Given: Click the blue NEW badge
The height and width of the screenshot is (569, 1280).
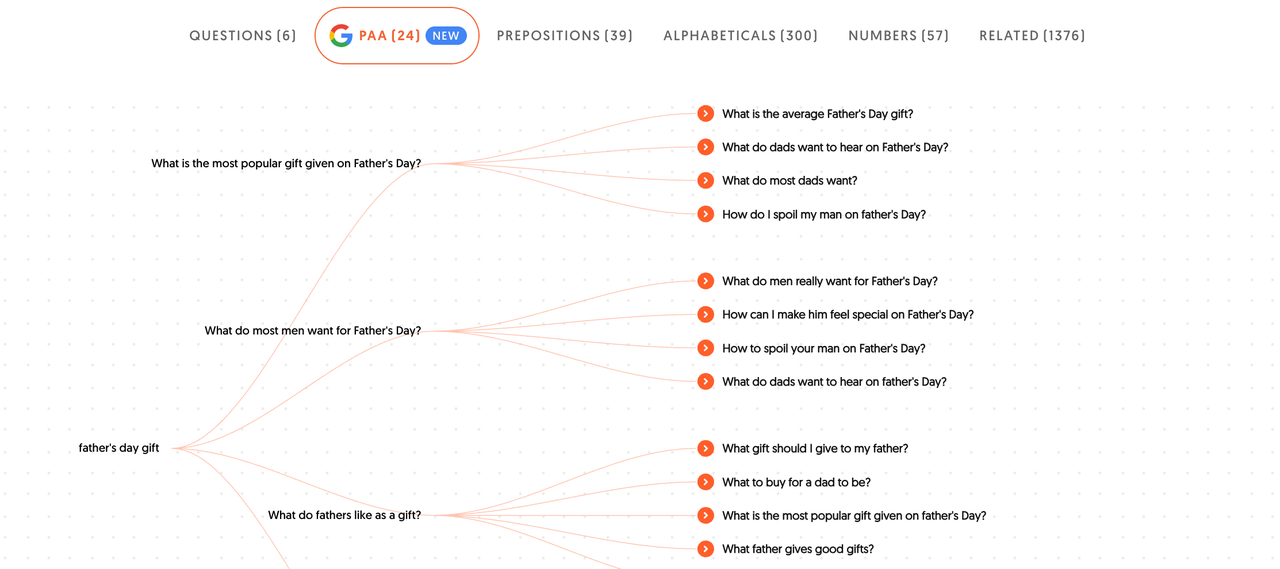Looking at the screenshot, I should (446, 36).
